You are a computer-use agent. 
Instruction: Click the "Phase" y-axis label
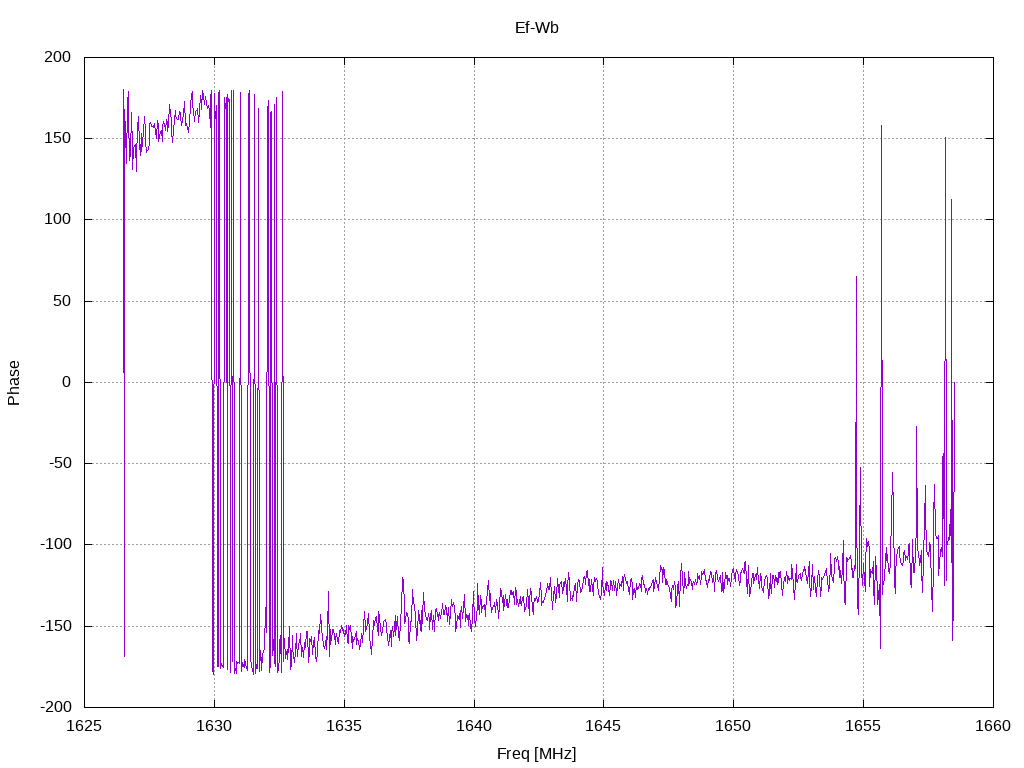[x=14, y=383]
